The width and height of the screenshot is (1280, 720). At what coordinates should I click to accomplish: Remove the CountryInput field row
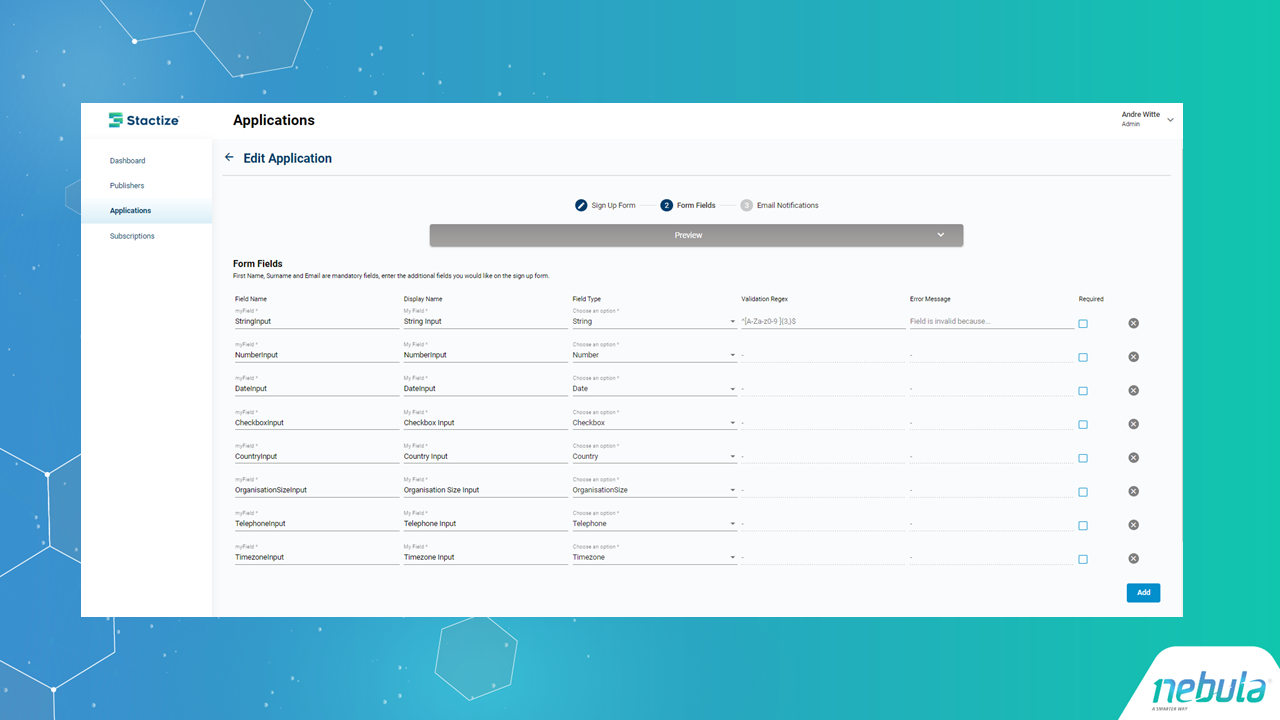(x=1133, y=458)
